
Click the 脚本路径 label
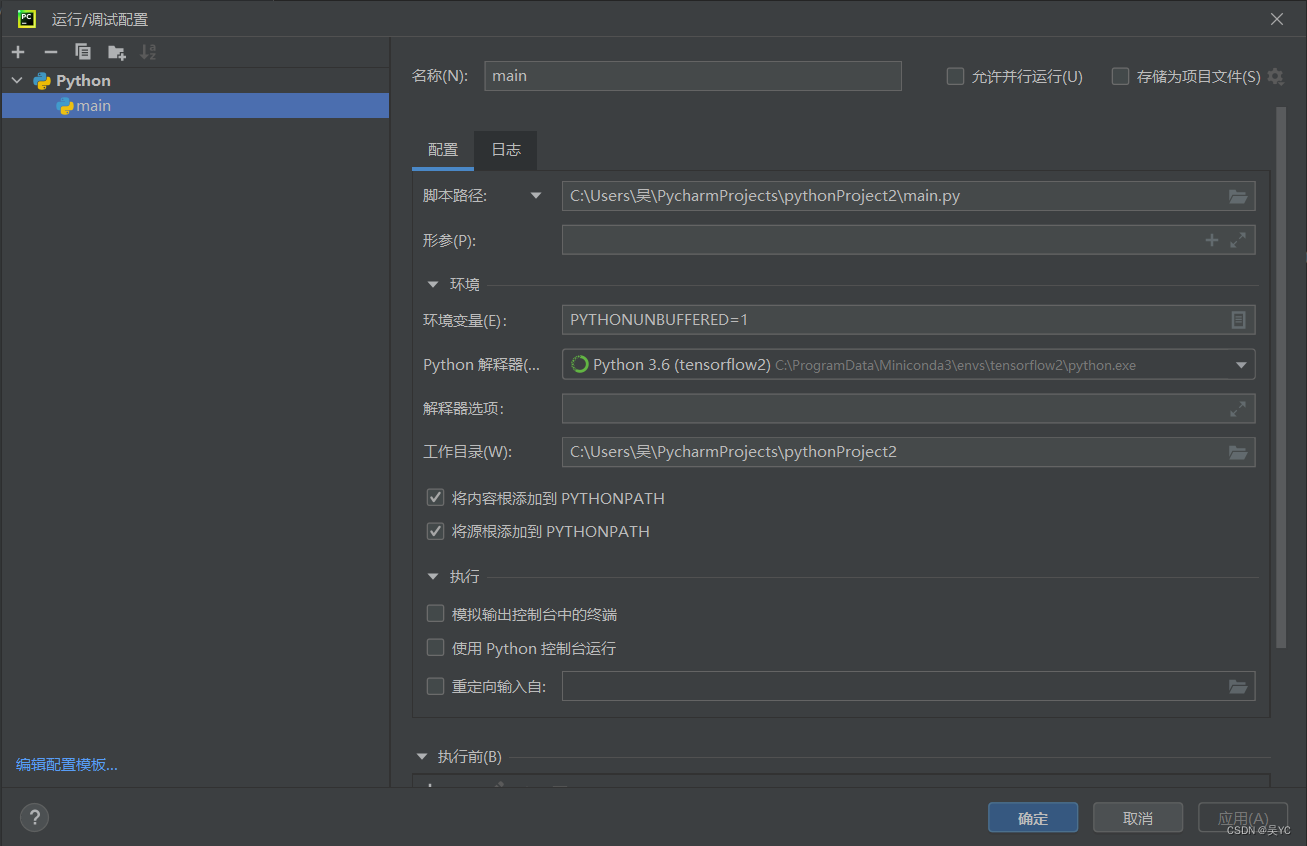point(455,196)
